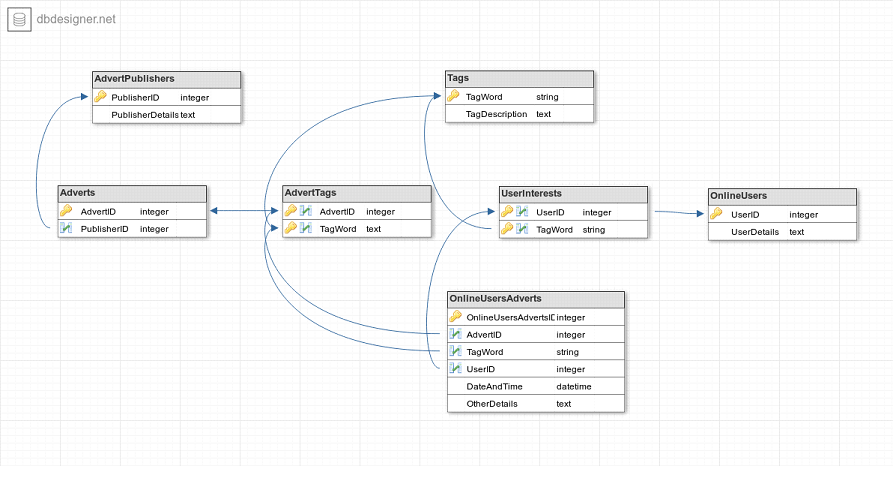Click the foreign key icon beside PublisherID in Adverts

pos(66,228)
